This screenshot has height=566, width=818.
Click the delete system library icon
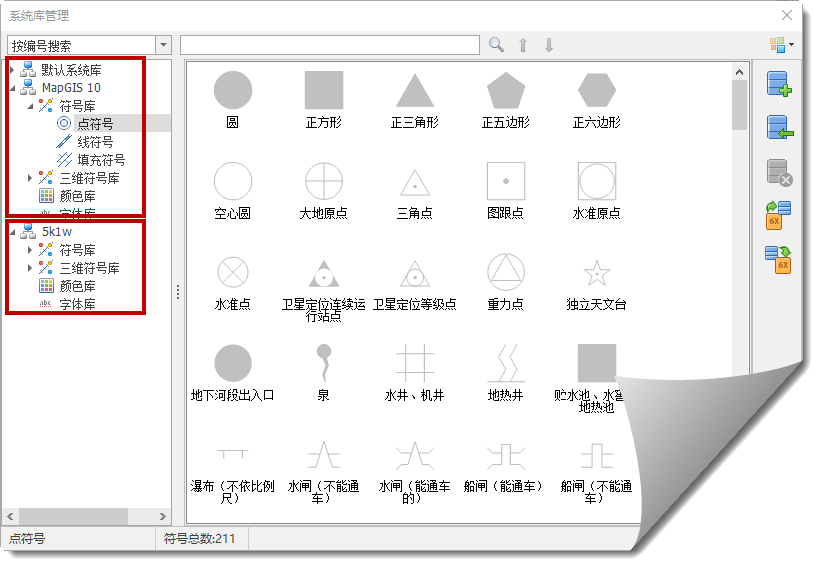778,172
